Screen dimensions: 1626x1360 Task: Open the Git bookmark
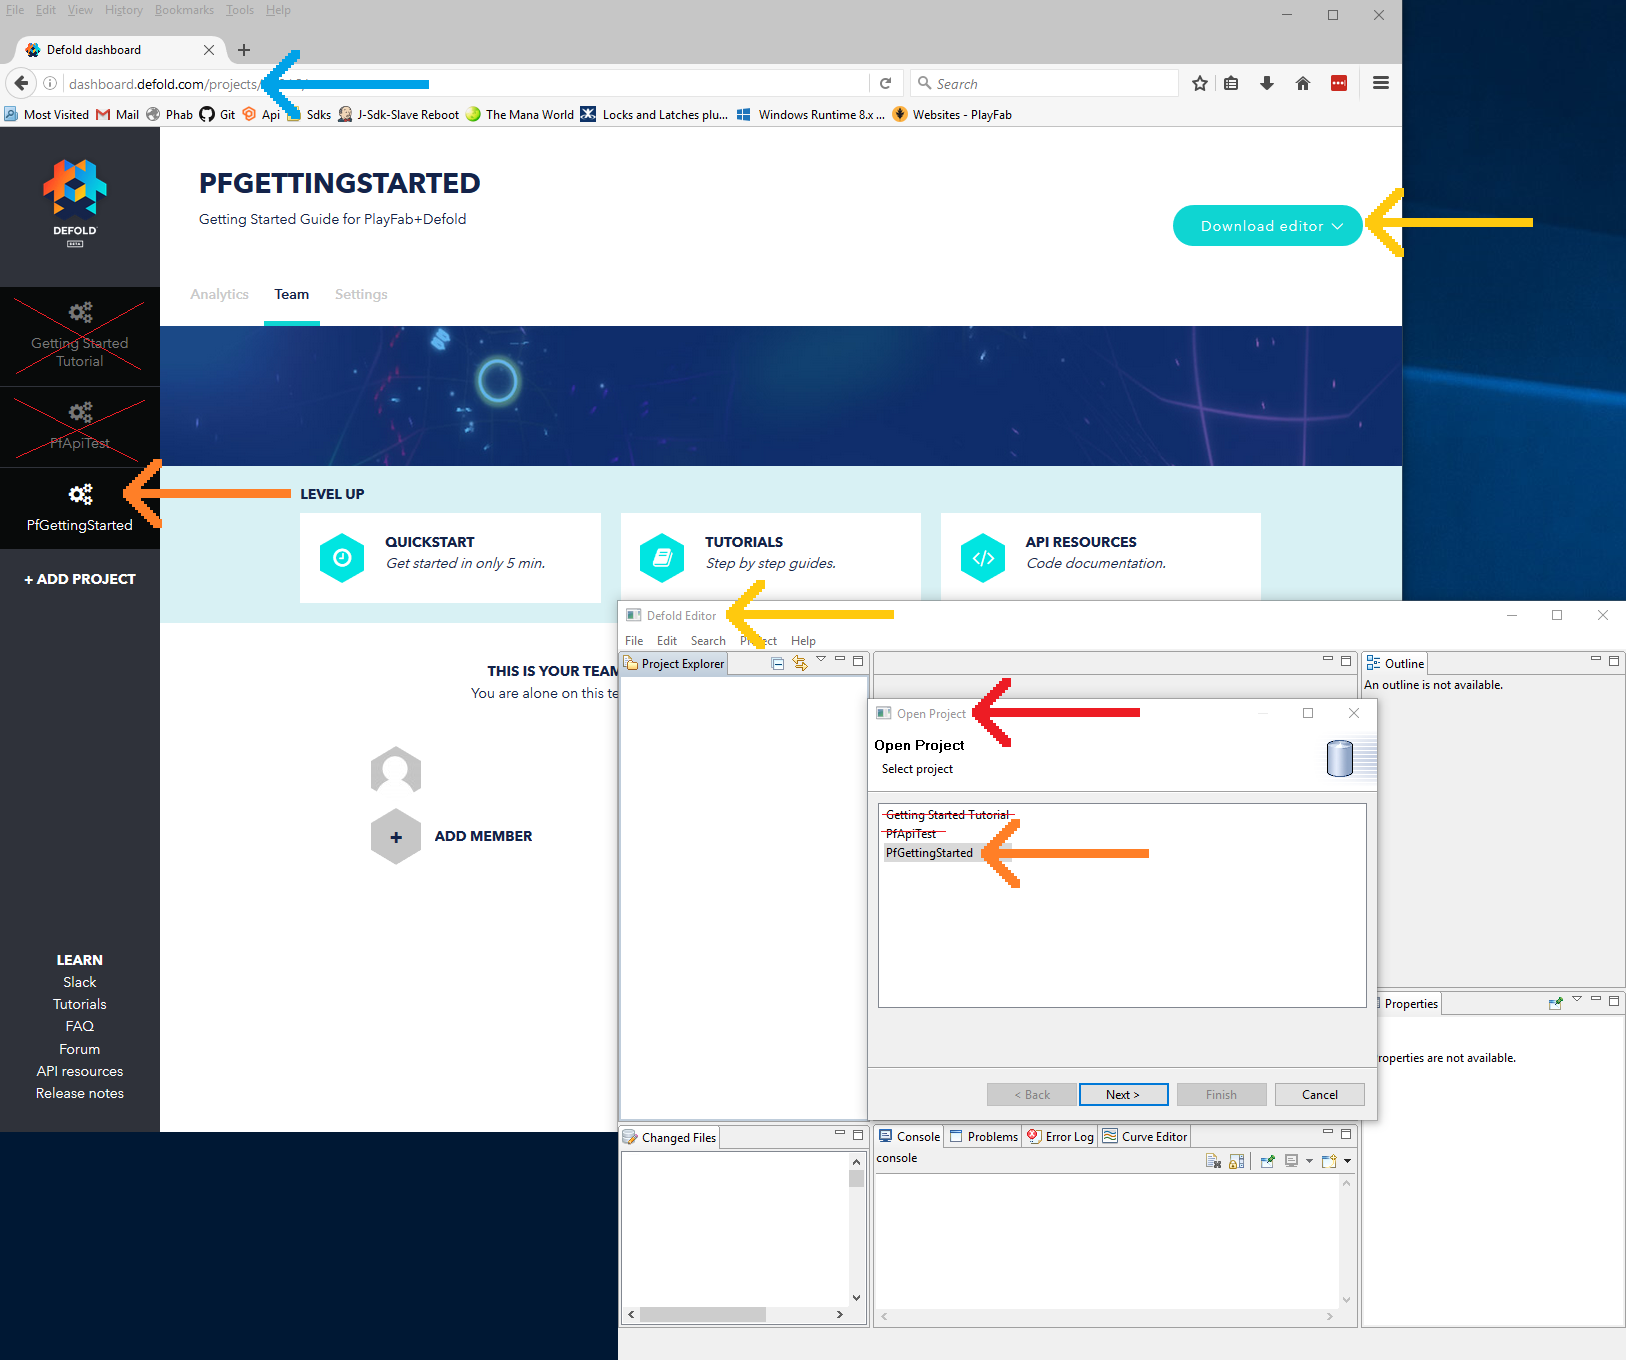(x=217, y=114)
